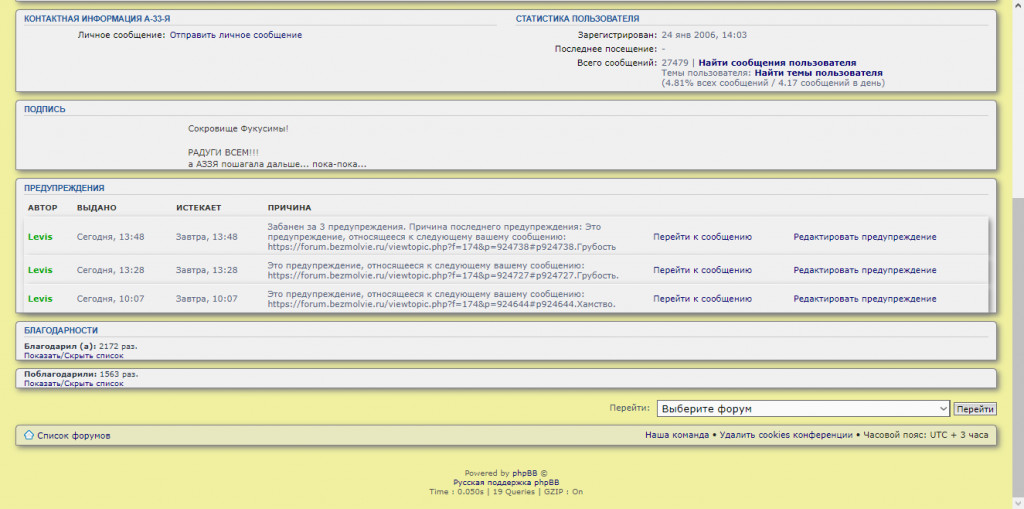
Task: Click the Перейти button next to forum selector
Action: (x=975, y=409)
